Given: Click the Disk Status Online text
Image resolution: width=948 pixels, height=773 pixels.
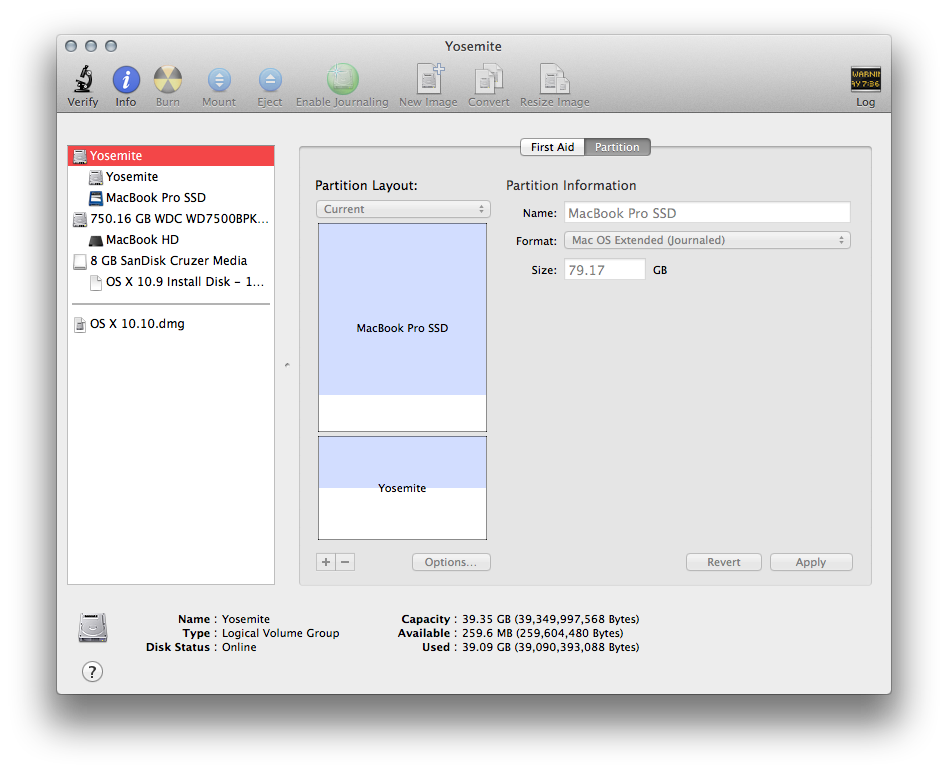Looking at the screenshot, I should (x=239, y=647).
